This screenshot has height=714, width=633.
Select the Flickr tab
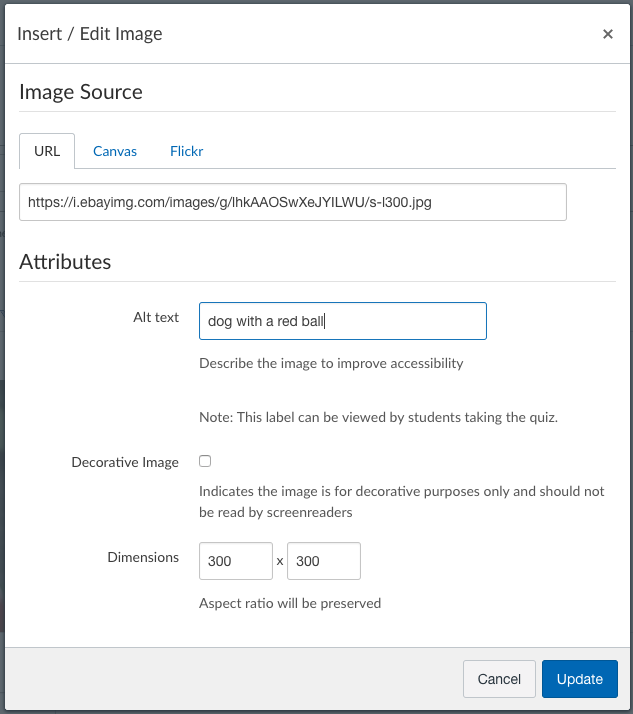click(187, 151)
